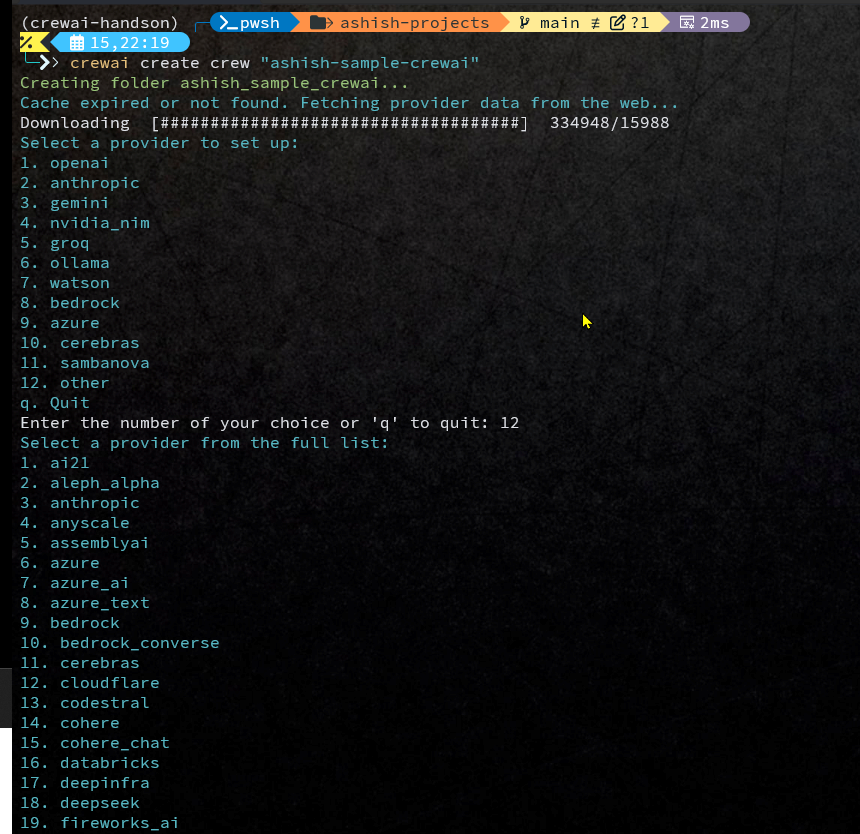Click the execution time icon by 2ms
The height and width of the screenshot is (834, 860).
tap(688, 23)
